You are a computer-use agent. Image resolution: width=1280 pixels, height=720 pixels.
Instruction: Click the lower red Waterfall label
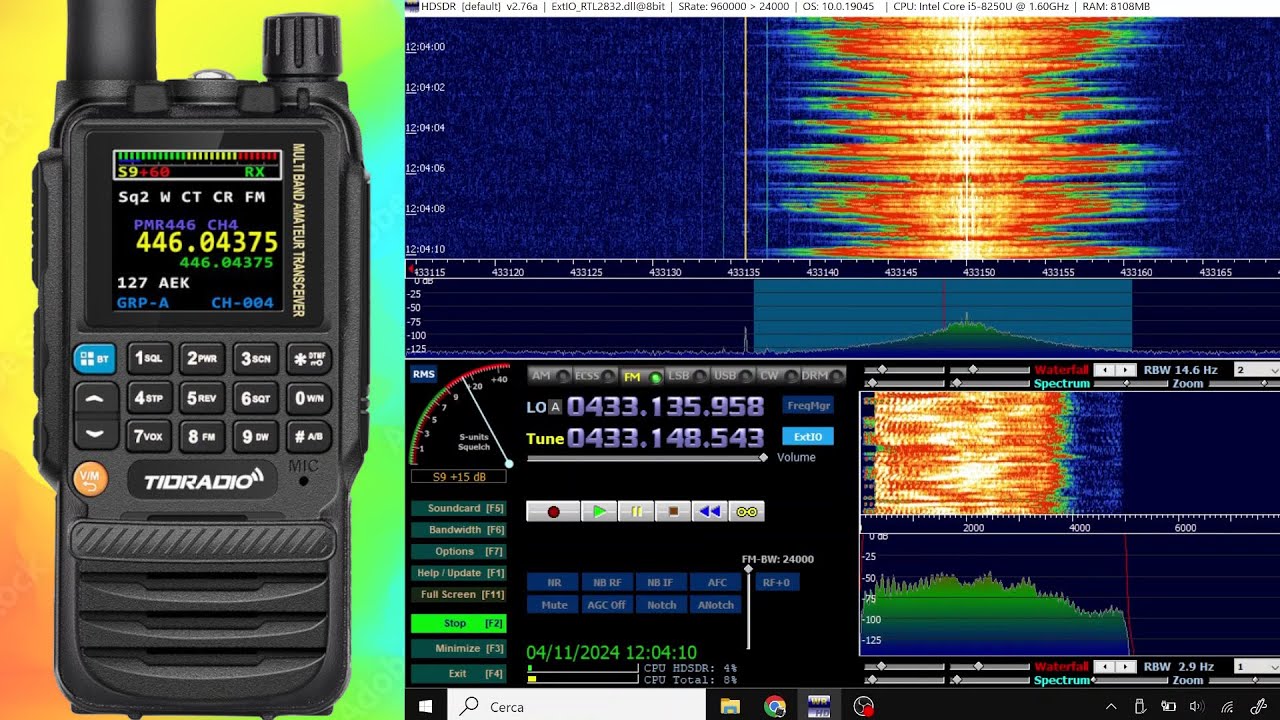1061,666
